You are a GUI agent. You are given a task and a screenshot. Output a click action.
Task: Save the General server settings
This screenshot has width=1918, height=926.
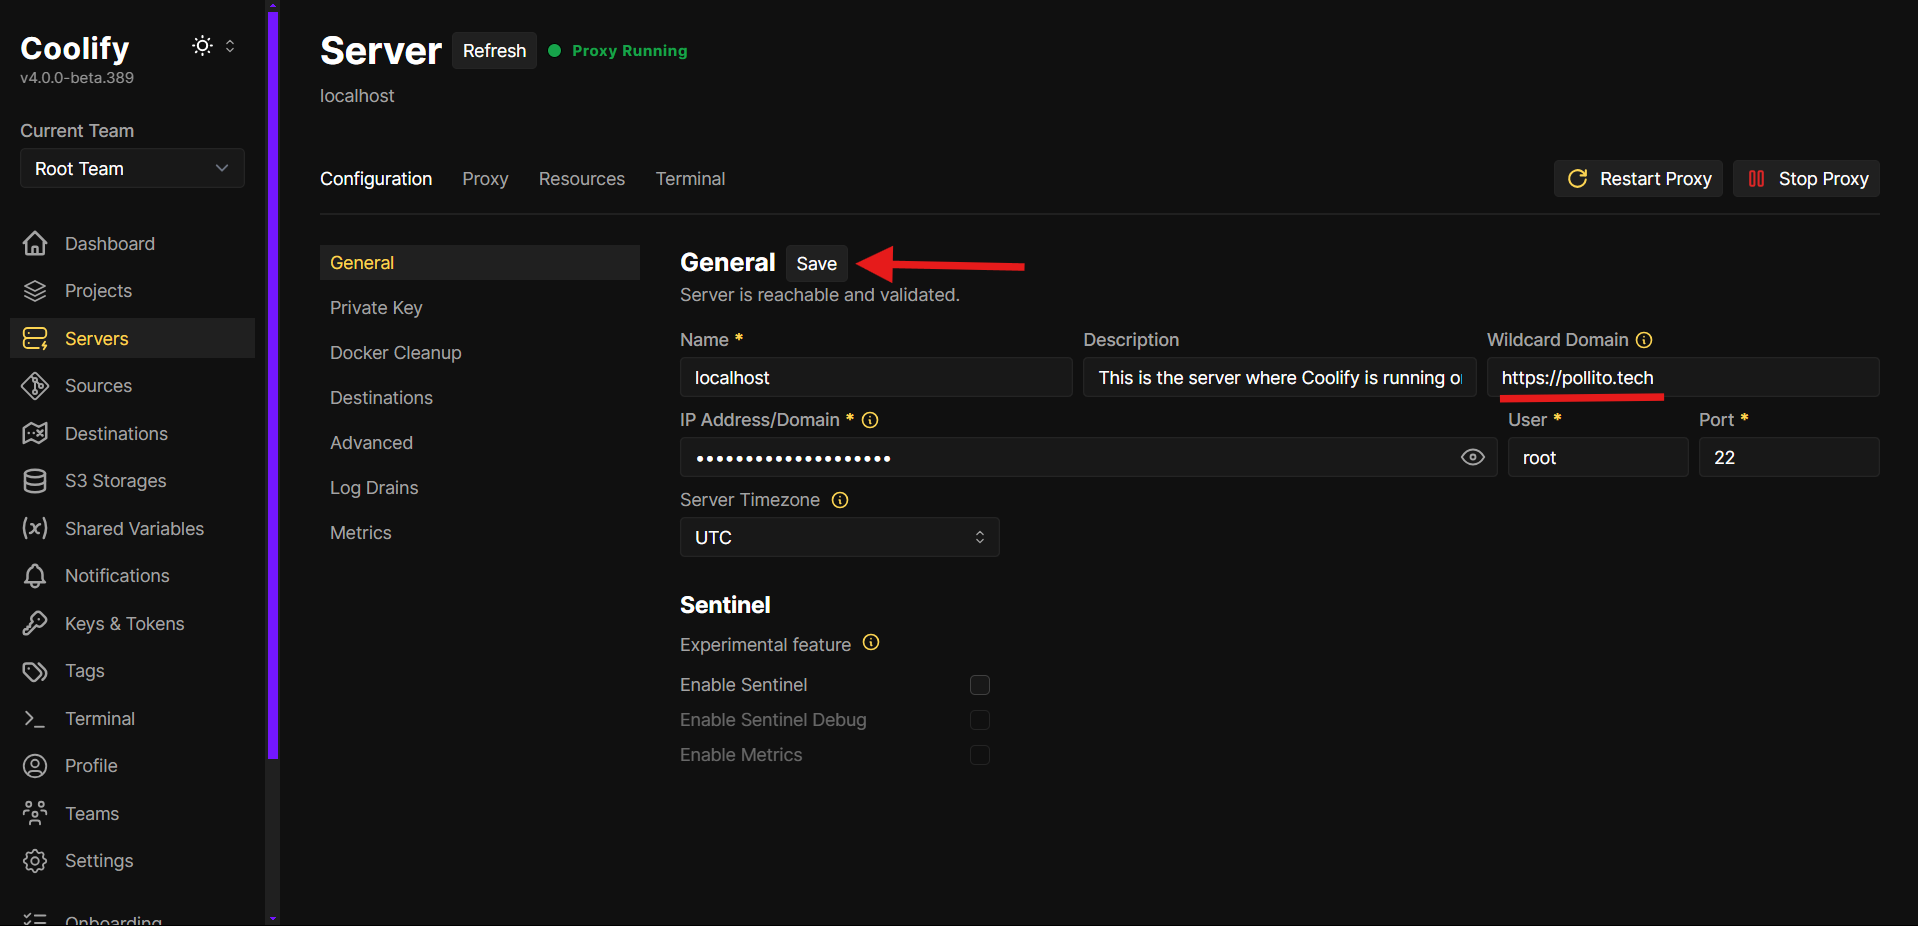[817, 263]
